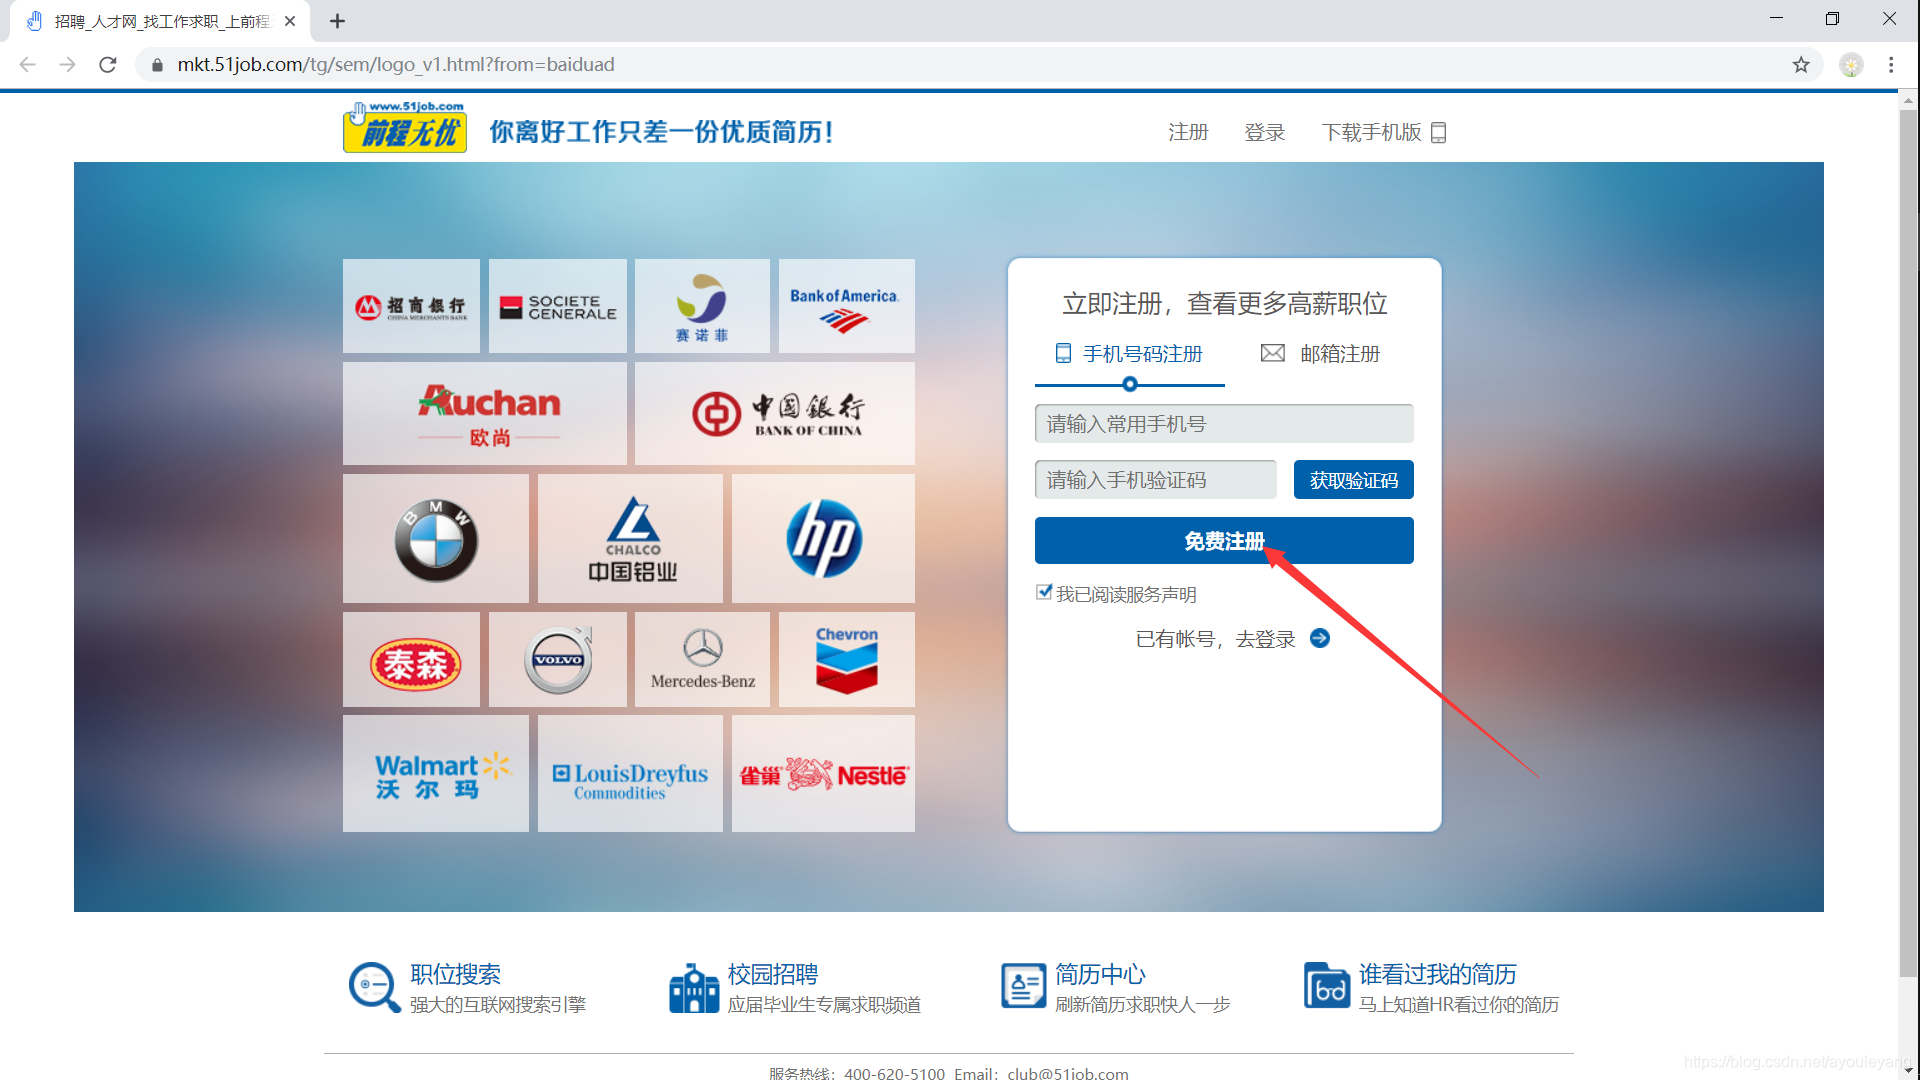
Task: Click 下载手机版 link
Action: pyautogui.click(x=1371, y=132)
